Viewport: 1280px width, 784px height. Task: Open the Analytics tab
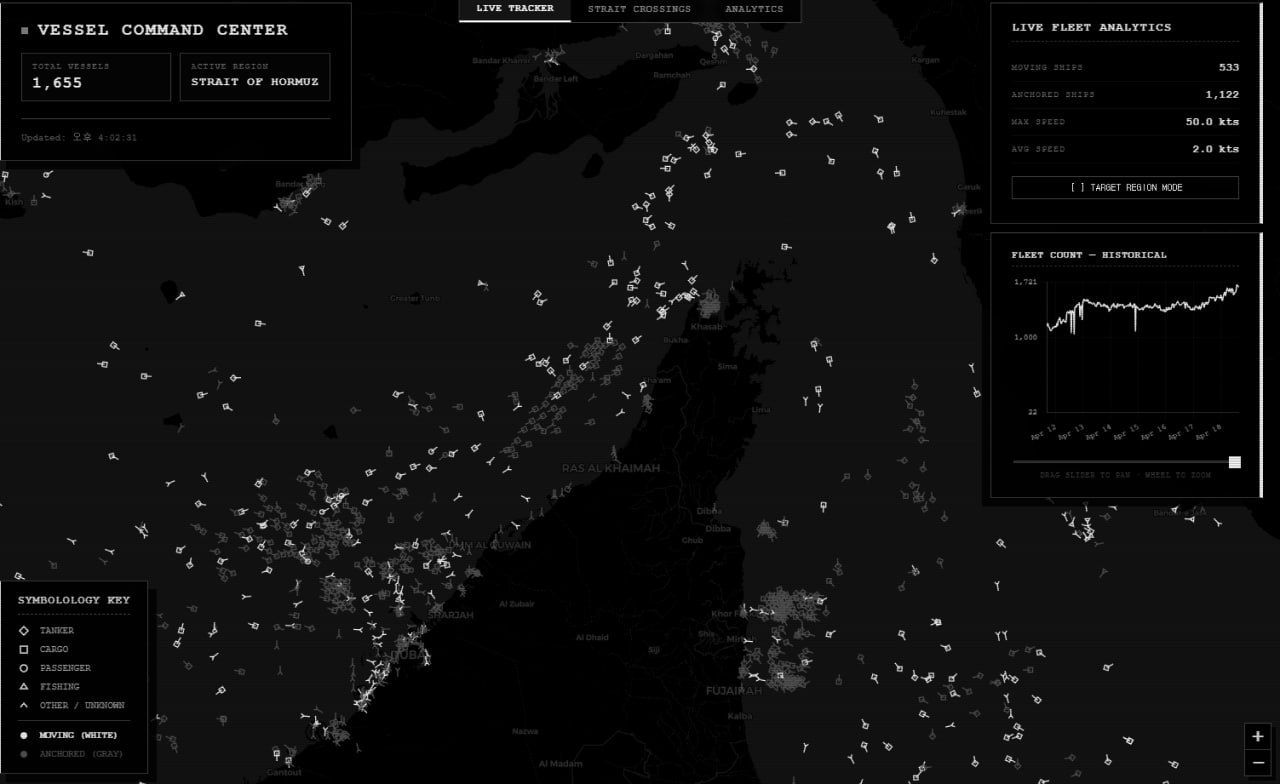coord(754,10)
